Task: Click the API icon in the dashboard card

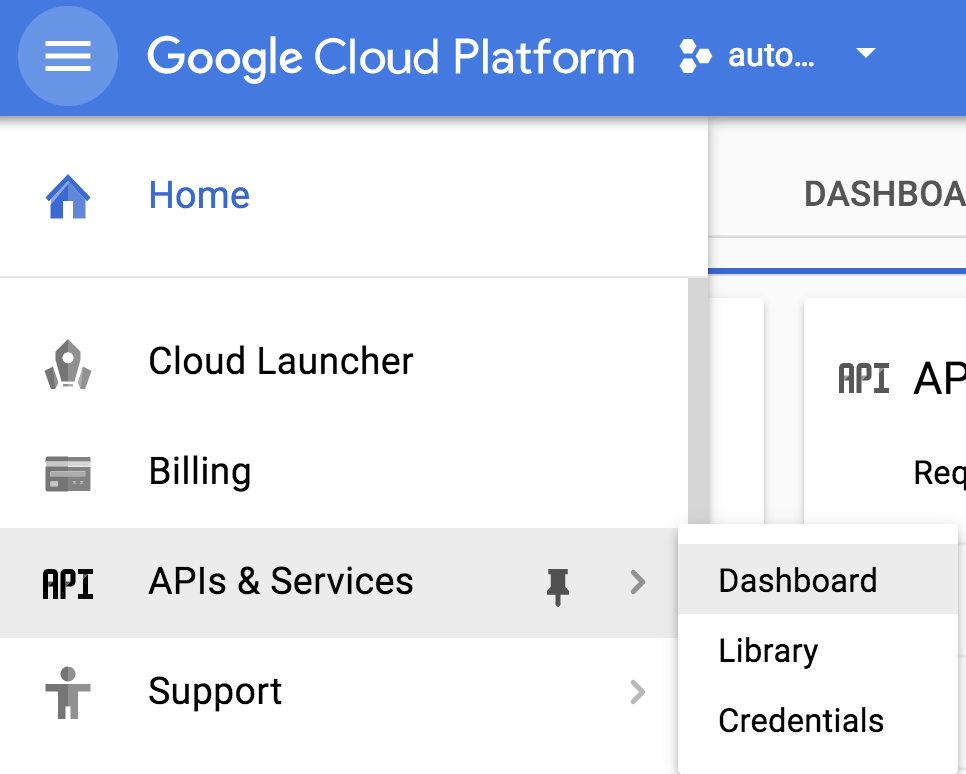Action: pyautogui.click(x=863, y=379)
